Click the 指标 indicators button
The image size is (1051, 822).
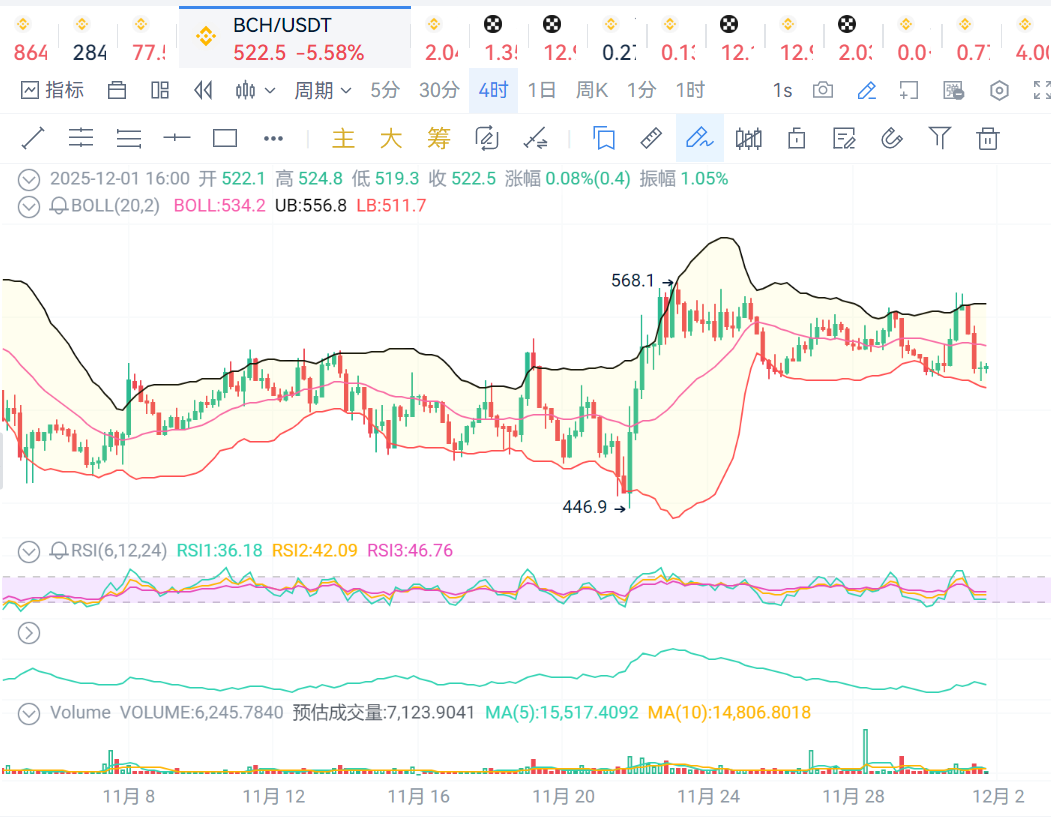(x=53, y=90)
